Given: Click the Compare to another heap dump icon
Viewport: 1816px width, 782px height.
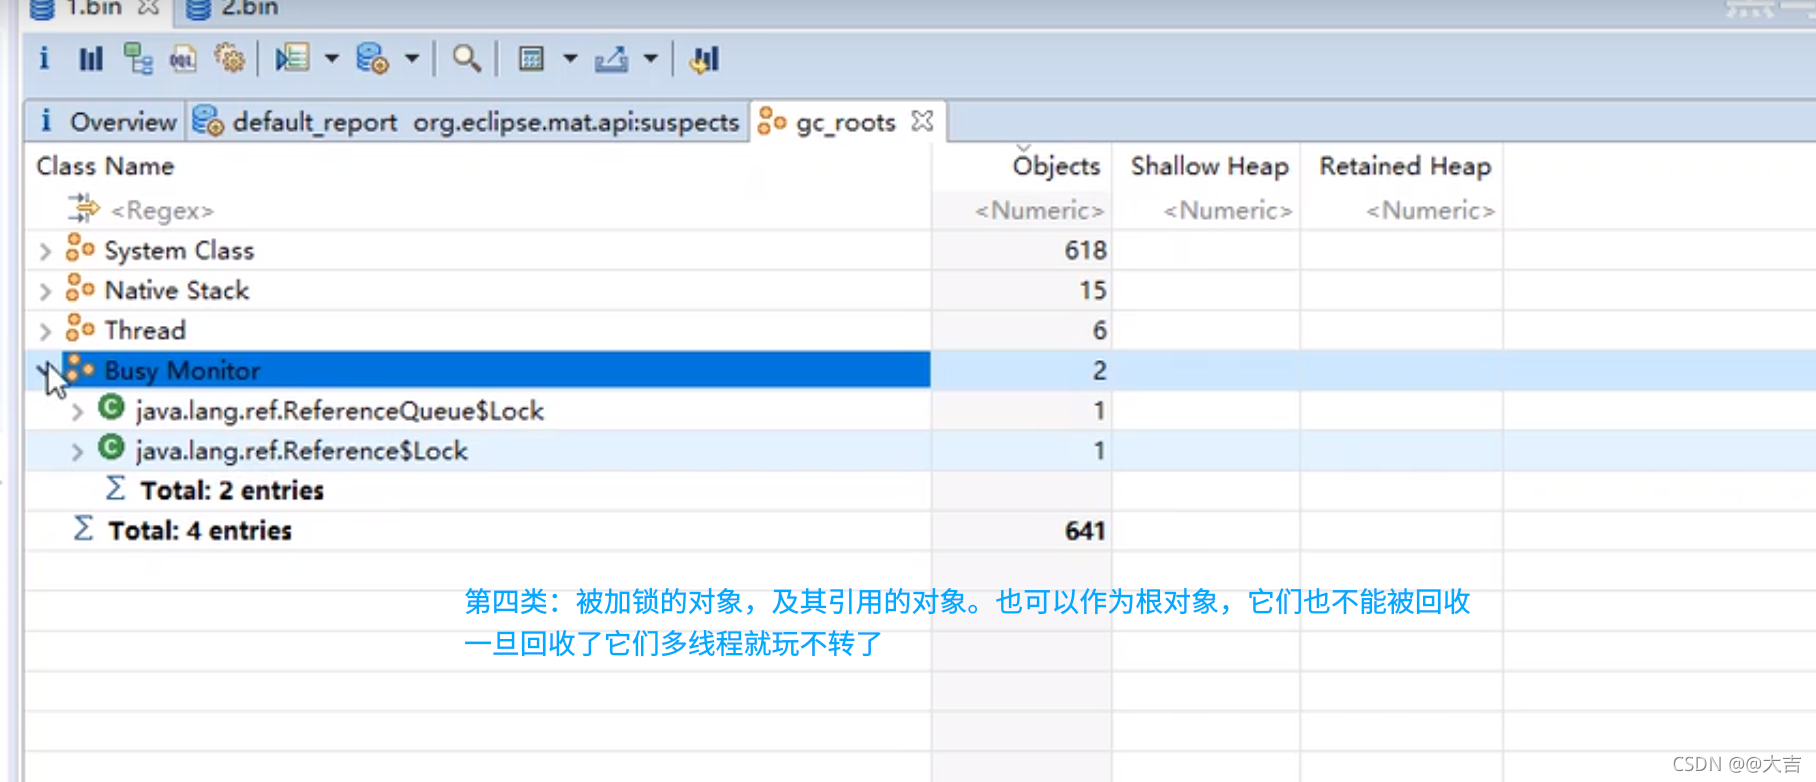Looking at the screenshot, I should [704, 60].
